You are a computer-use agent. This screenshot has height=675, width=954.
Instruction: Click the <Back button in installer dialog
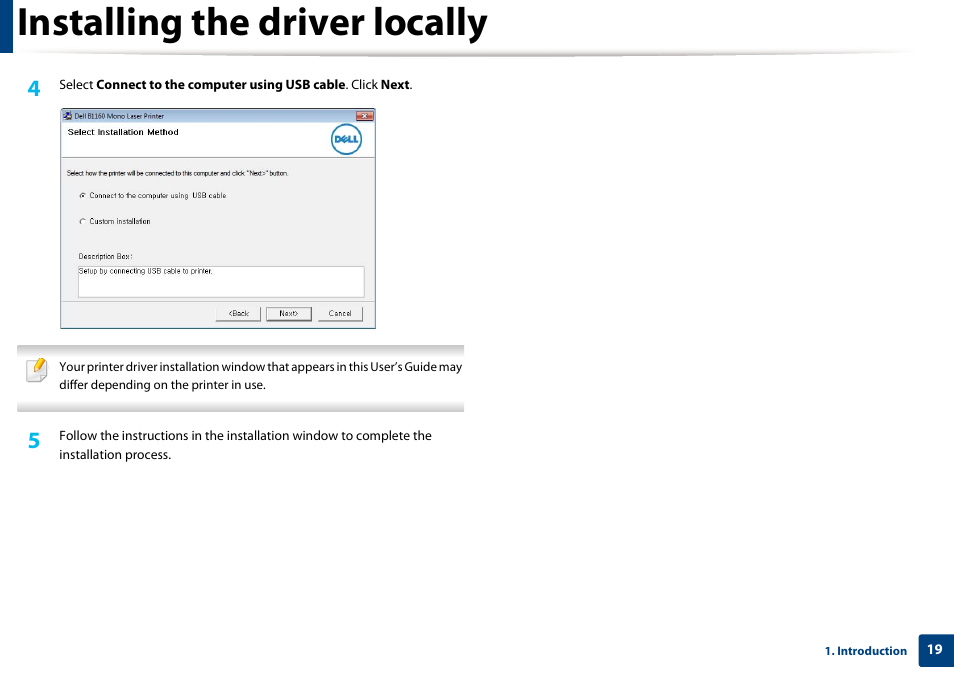(238, 313)
